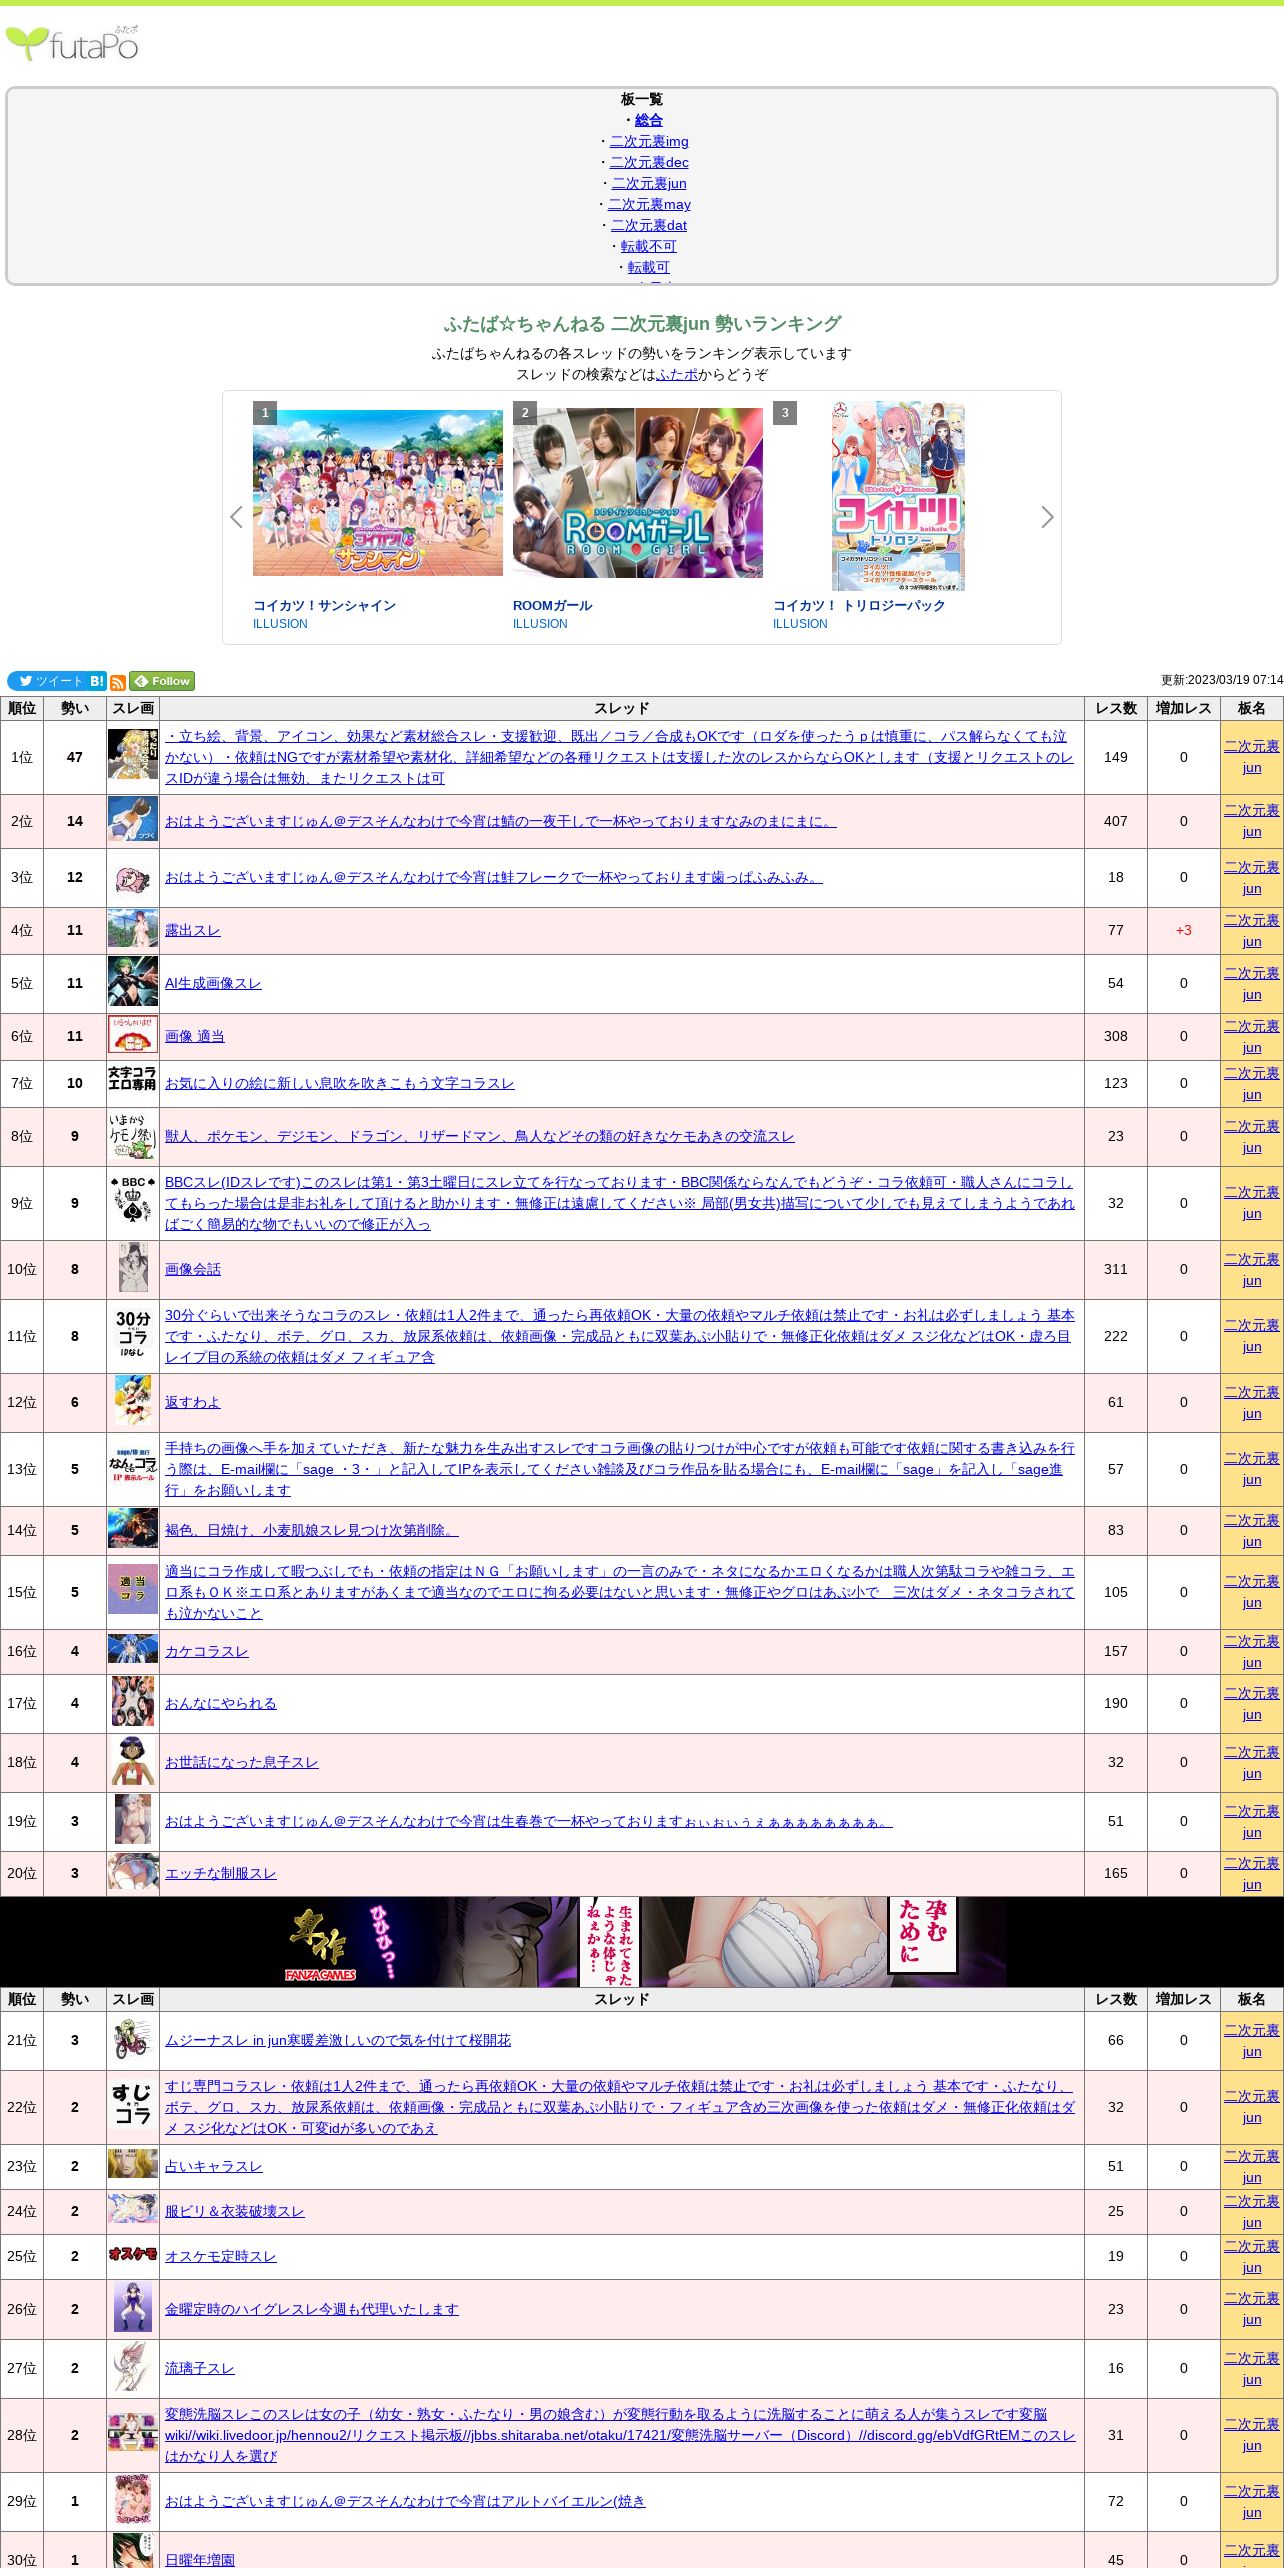Viewport: 1284px width, 2568px height.
Task: Open the ROOMガール title link
Action: (x=552, y=605)
